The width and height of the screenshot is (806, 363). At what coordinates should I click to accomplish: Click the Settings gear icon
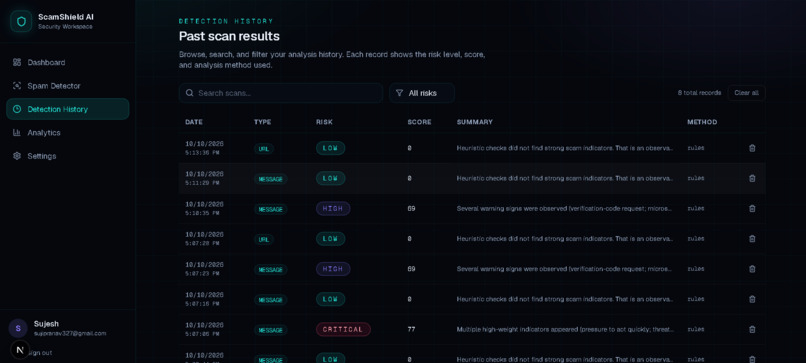17,156
